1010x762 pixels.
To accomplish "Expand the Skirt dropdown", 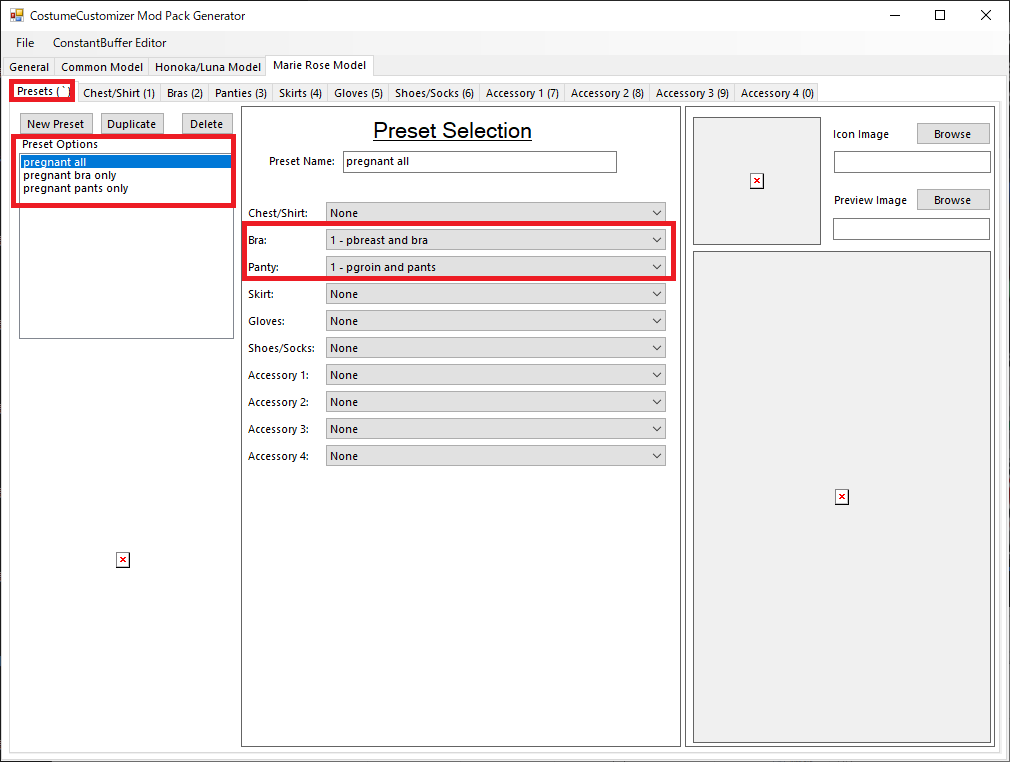I will pyautogui.click(x=495, y=294).
